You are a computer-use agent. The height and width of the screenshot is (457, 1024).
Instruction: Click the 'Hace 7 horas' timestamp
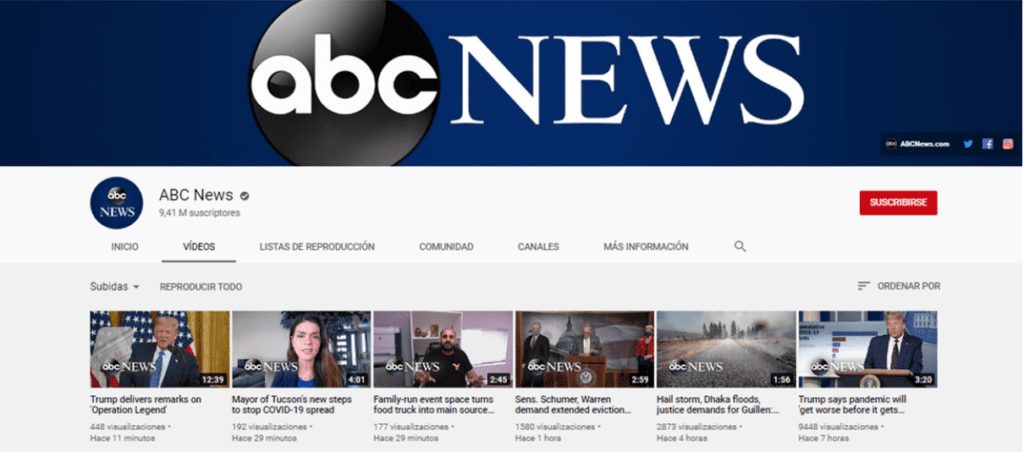[x=824, y=438]
